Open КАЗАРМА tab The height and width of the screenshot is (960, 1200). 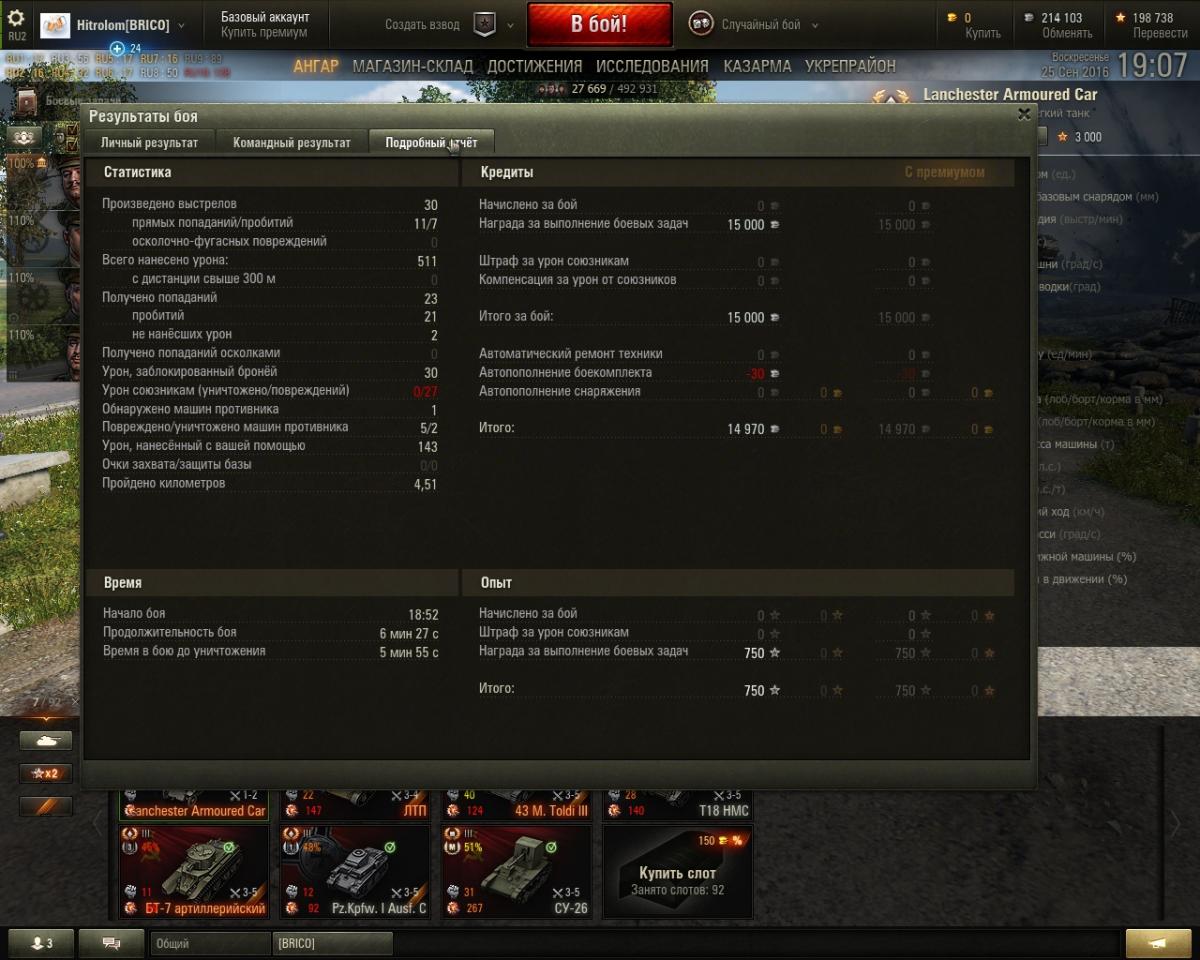757,66
